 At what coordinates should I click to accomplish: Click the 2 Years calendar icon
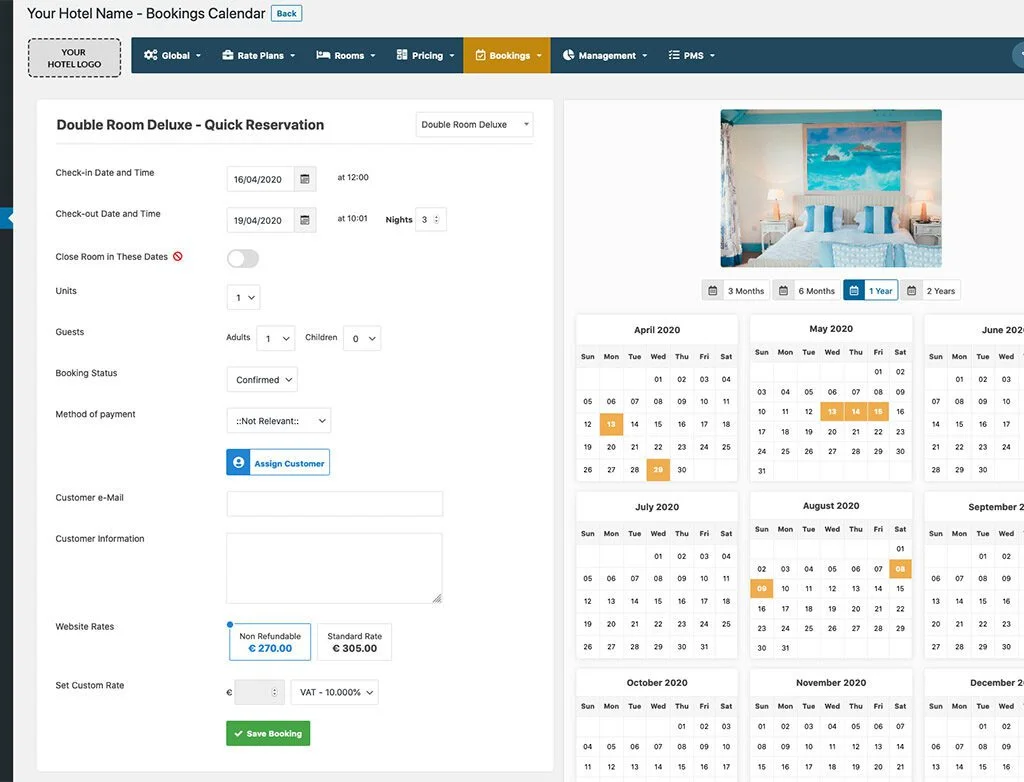911,291
